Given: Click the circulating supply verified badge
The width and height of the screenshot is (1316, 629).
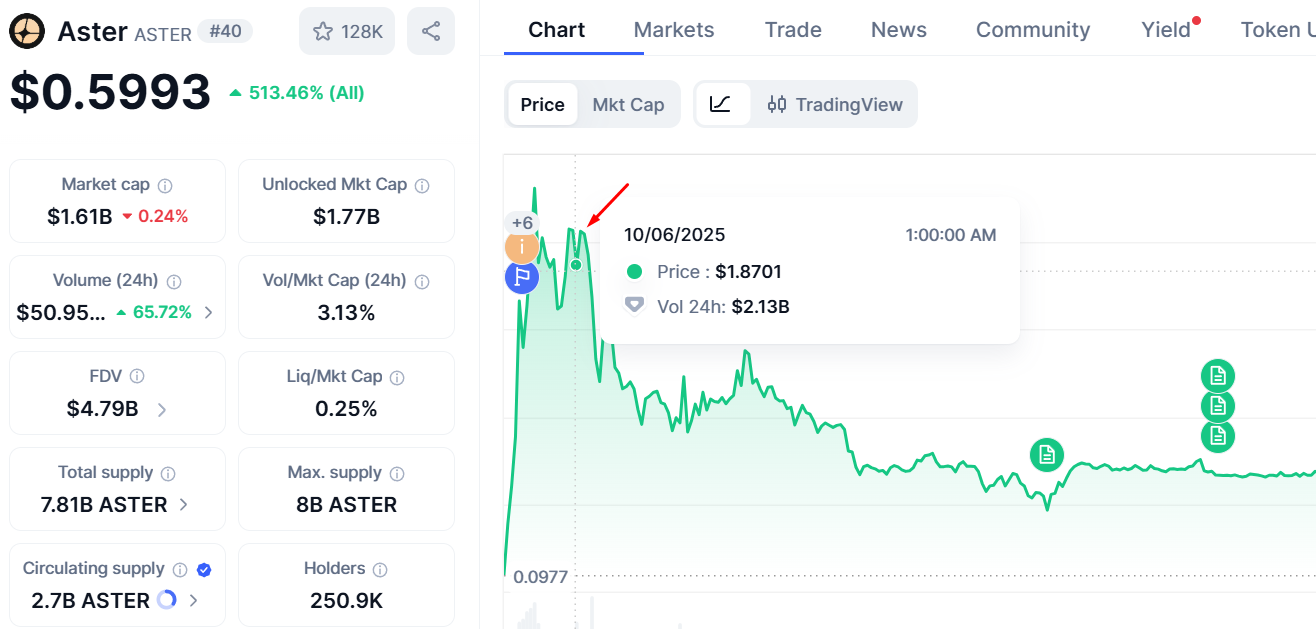Looking at the screenshot, I should tap(204, 569).
